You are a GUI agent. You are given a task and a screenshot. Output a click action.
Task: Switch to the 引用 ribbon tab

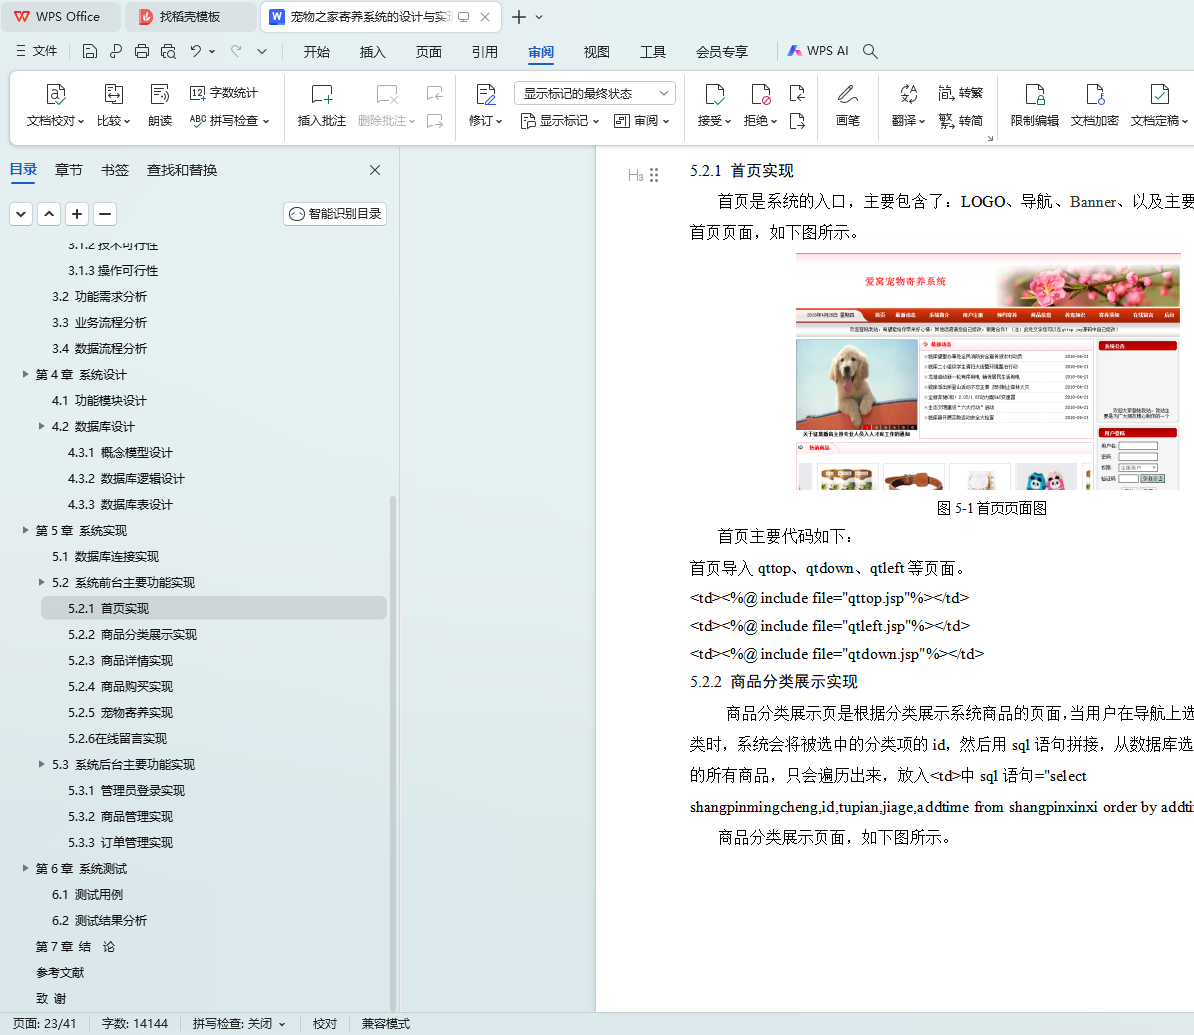[x=484, y=52]
